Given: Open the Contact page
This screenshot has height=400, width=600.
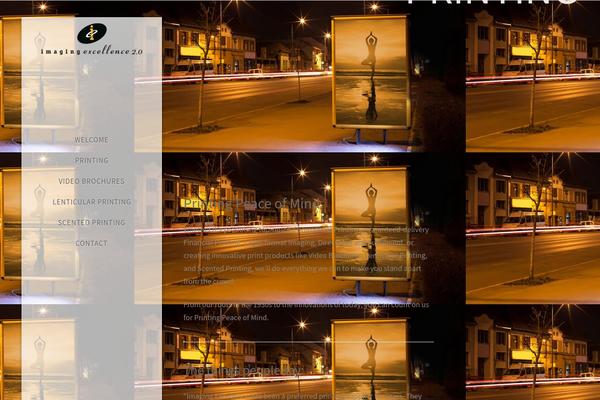Looking at the screenshot, I should (x=91, y=243).
